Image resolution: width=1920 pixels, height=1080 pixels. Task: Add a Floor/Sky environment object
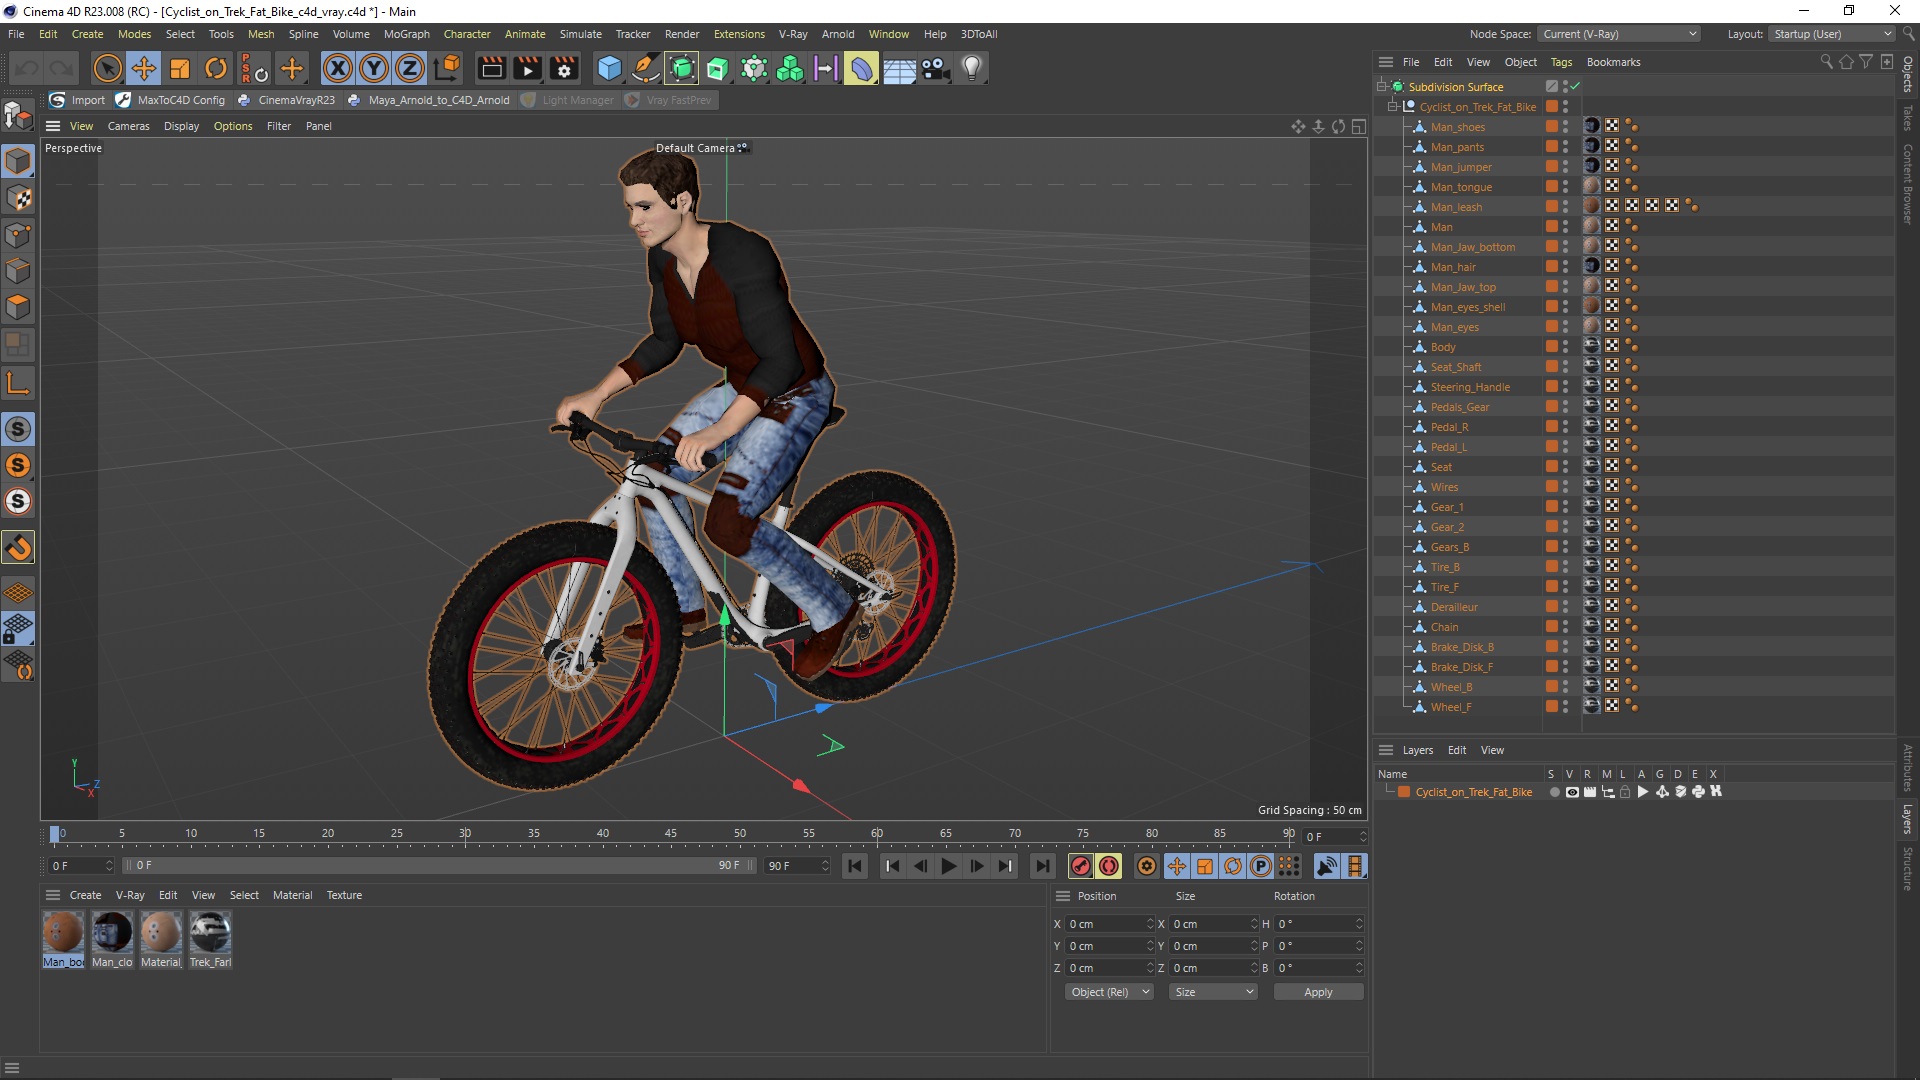click(x=899, y=68)
